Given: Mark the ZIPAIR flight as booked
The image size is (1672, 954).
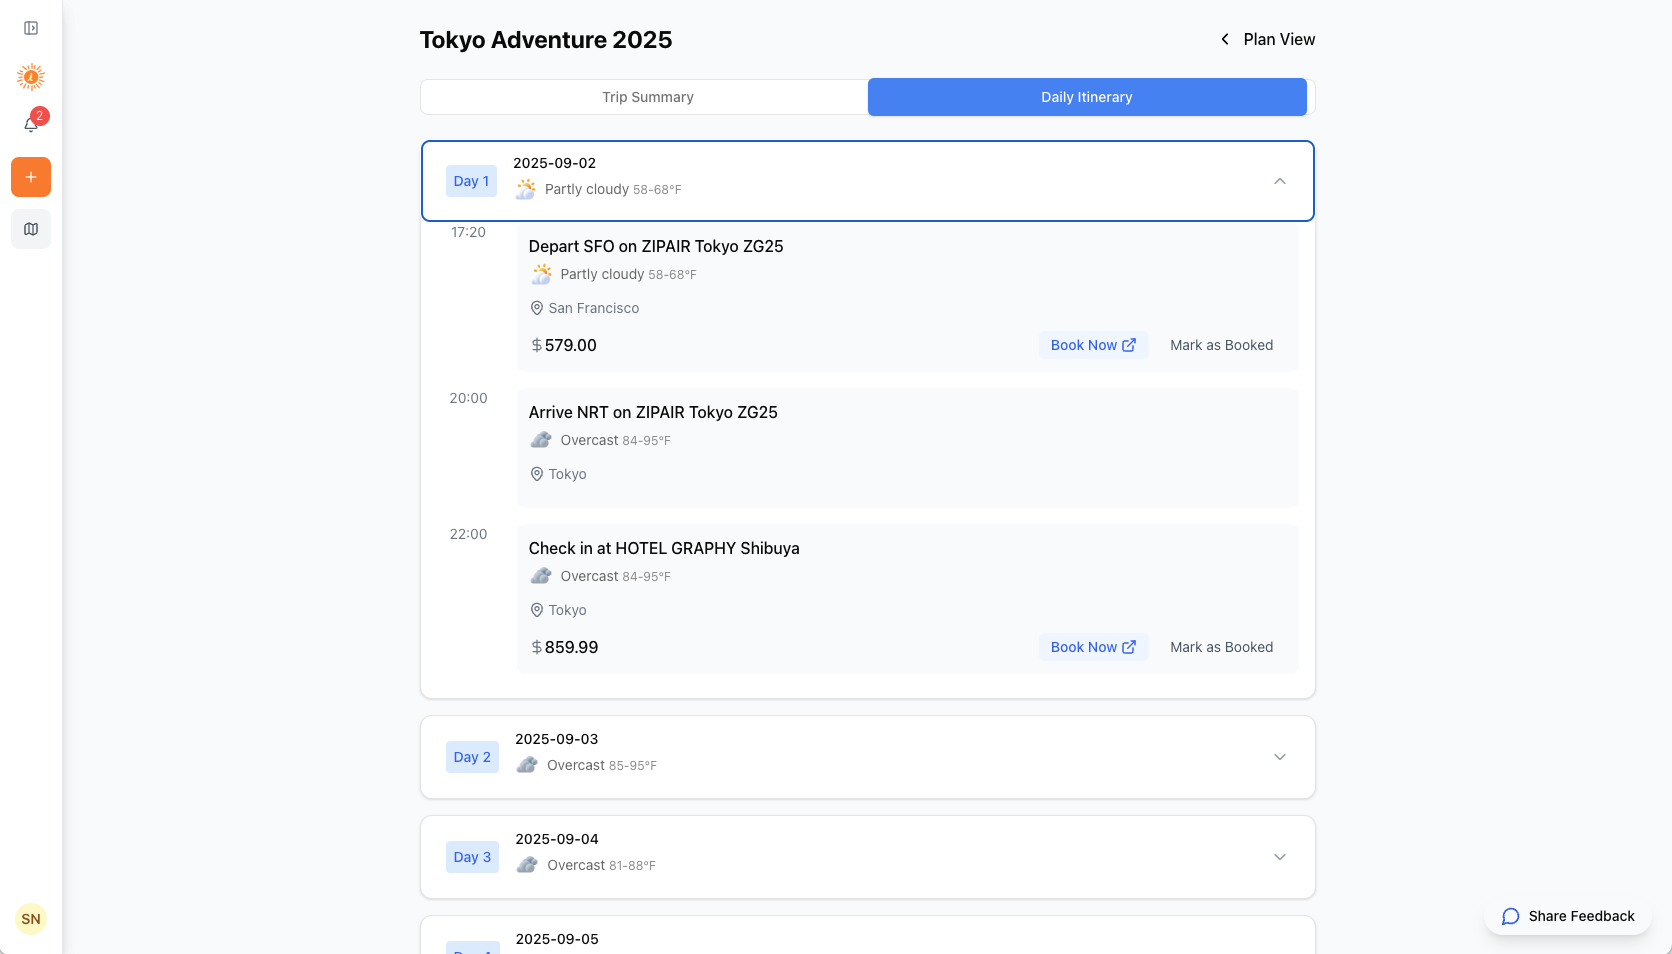Looking at the screenshot, I should coord(1221,345).
